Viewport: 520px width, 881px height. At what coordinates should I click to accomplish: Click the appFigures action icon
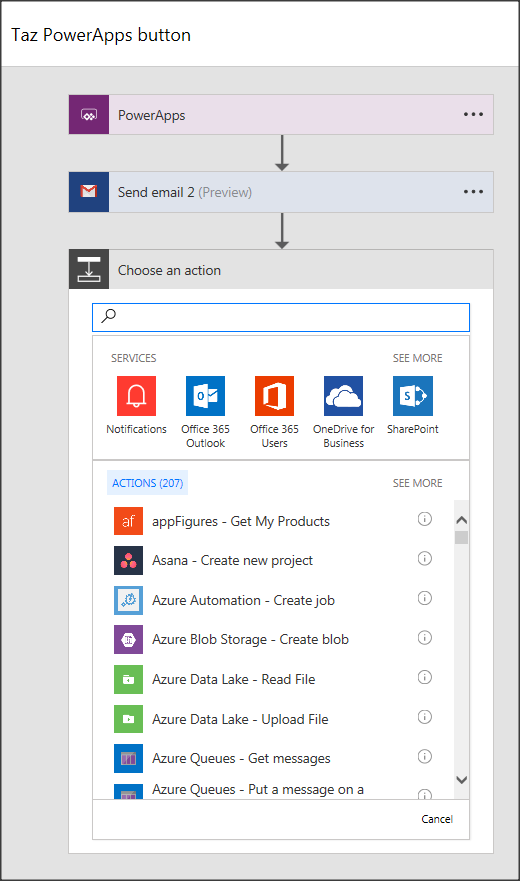pos(128,521)
